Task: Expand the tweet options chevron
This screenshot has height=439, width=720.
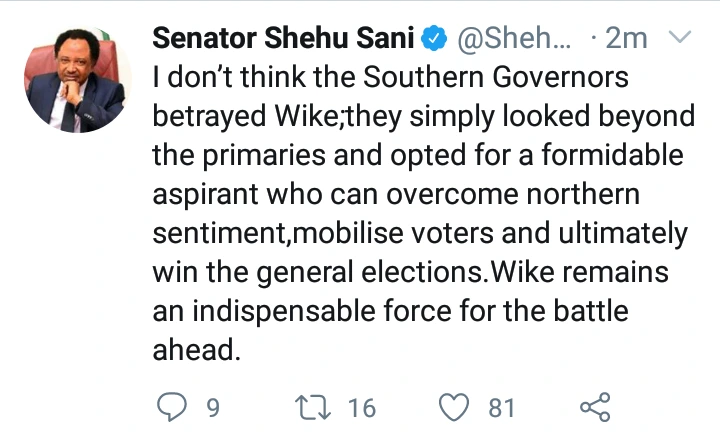Action: click(x=679, y=39)
